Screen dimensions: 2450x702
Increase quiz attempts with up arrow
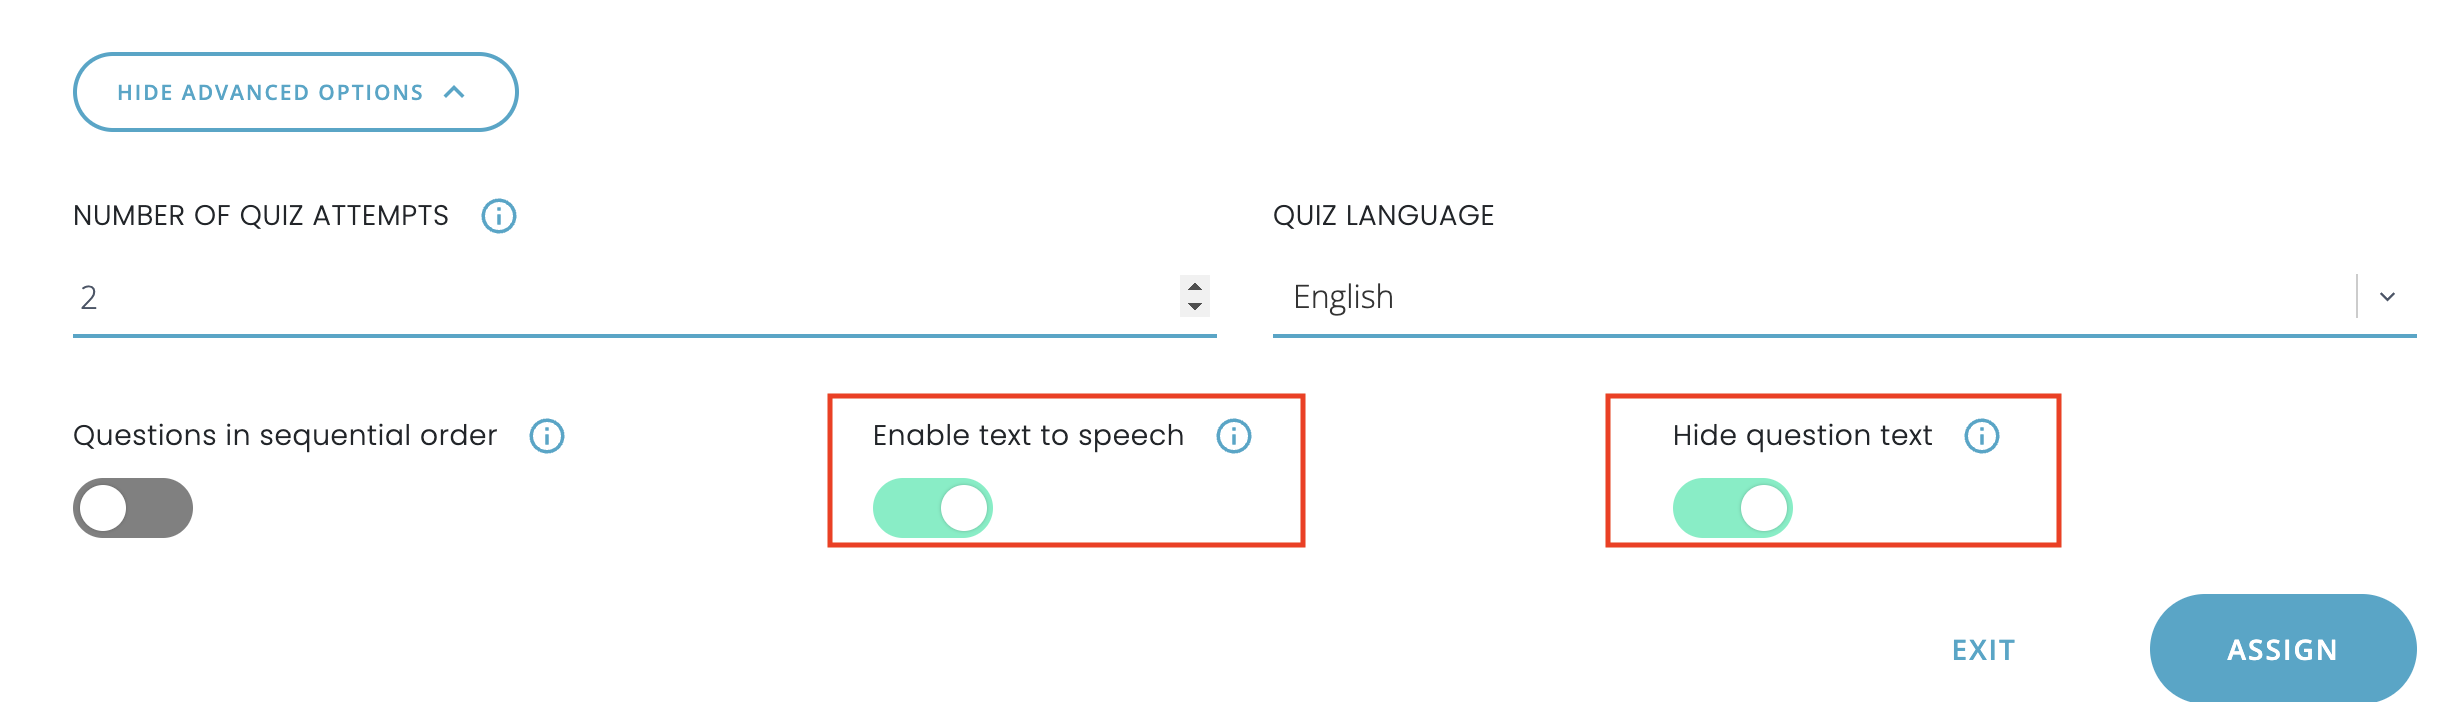tap(1195, 286)
